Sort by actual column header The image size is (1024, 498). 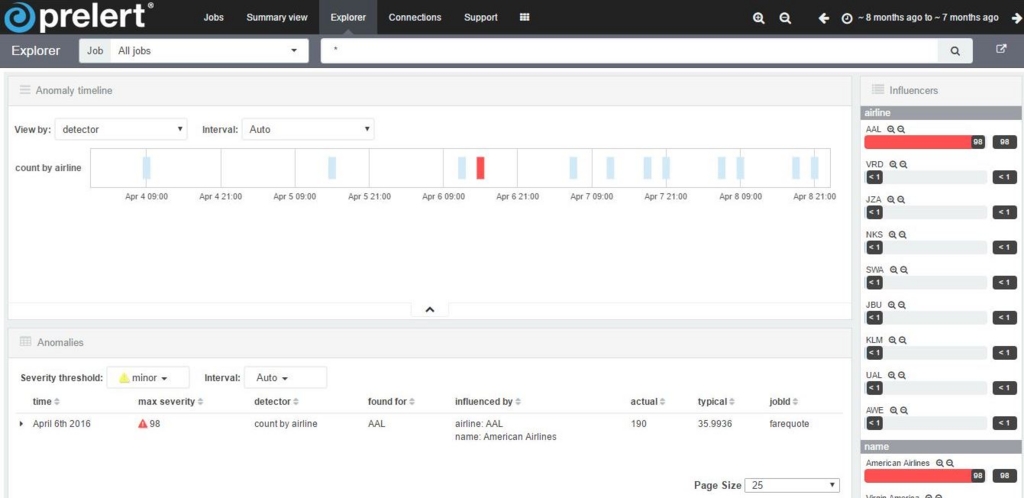pyautogui.click(x=648, y=401)
